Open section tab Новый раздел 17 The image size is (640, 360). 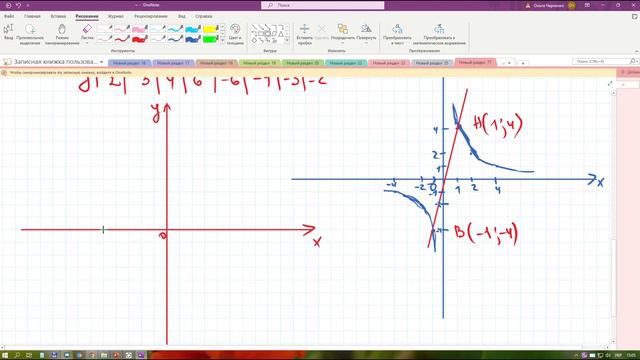click(173, 63)
